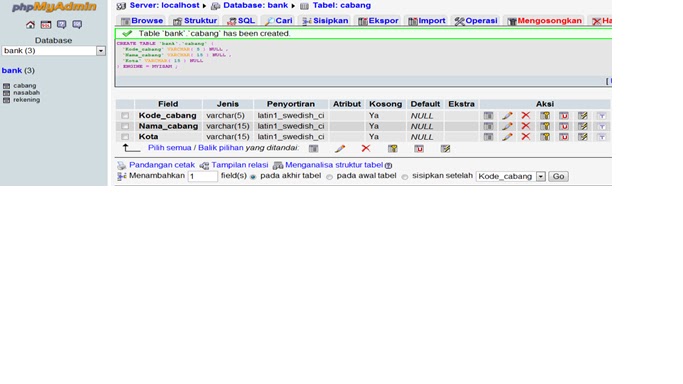The width and height of the screenshot is (683, 384).
Task: Select 'pada awal tabel' radio option
Action: pos(330,177)
